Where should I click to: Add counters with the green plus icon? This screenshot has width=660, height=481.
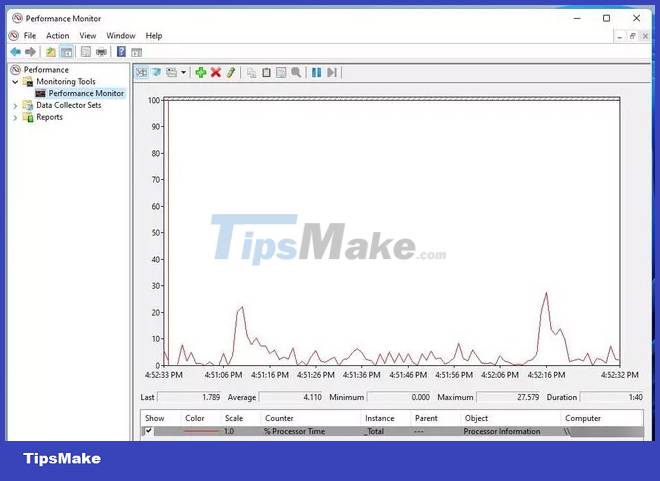tap(201, 73)
